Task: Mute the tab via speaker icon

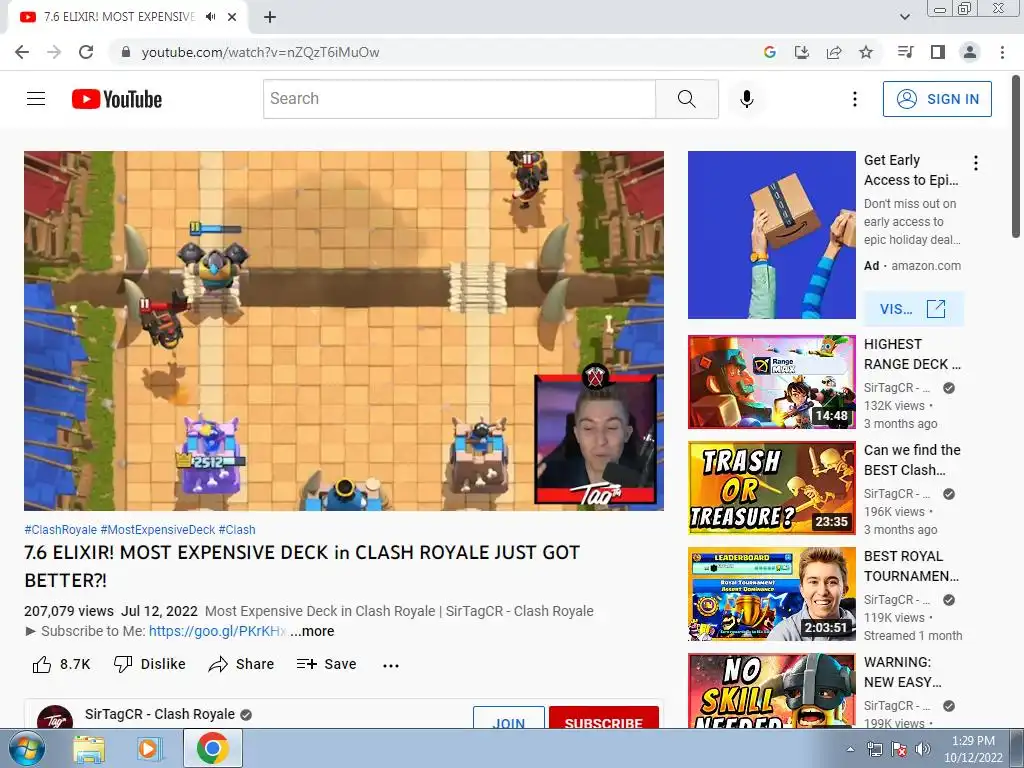Action: tap(210, 17)
